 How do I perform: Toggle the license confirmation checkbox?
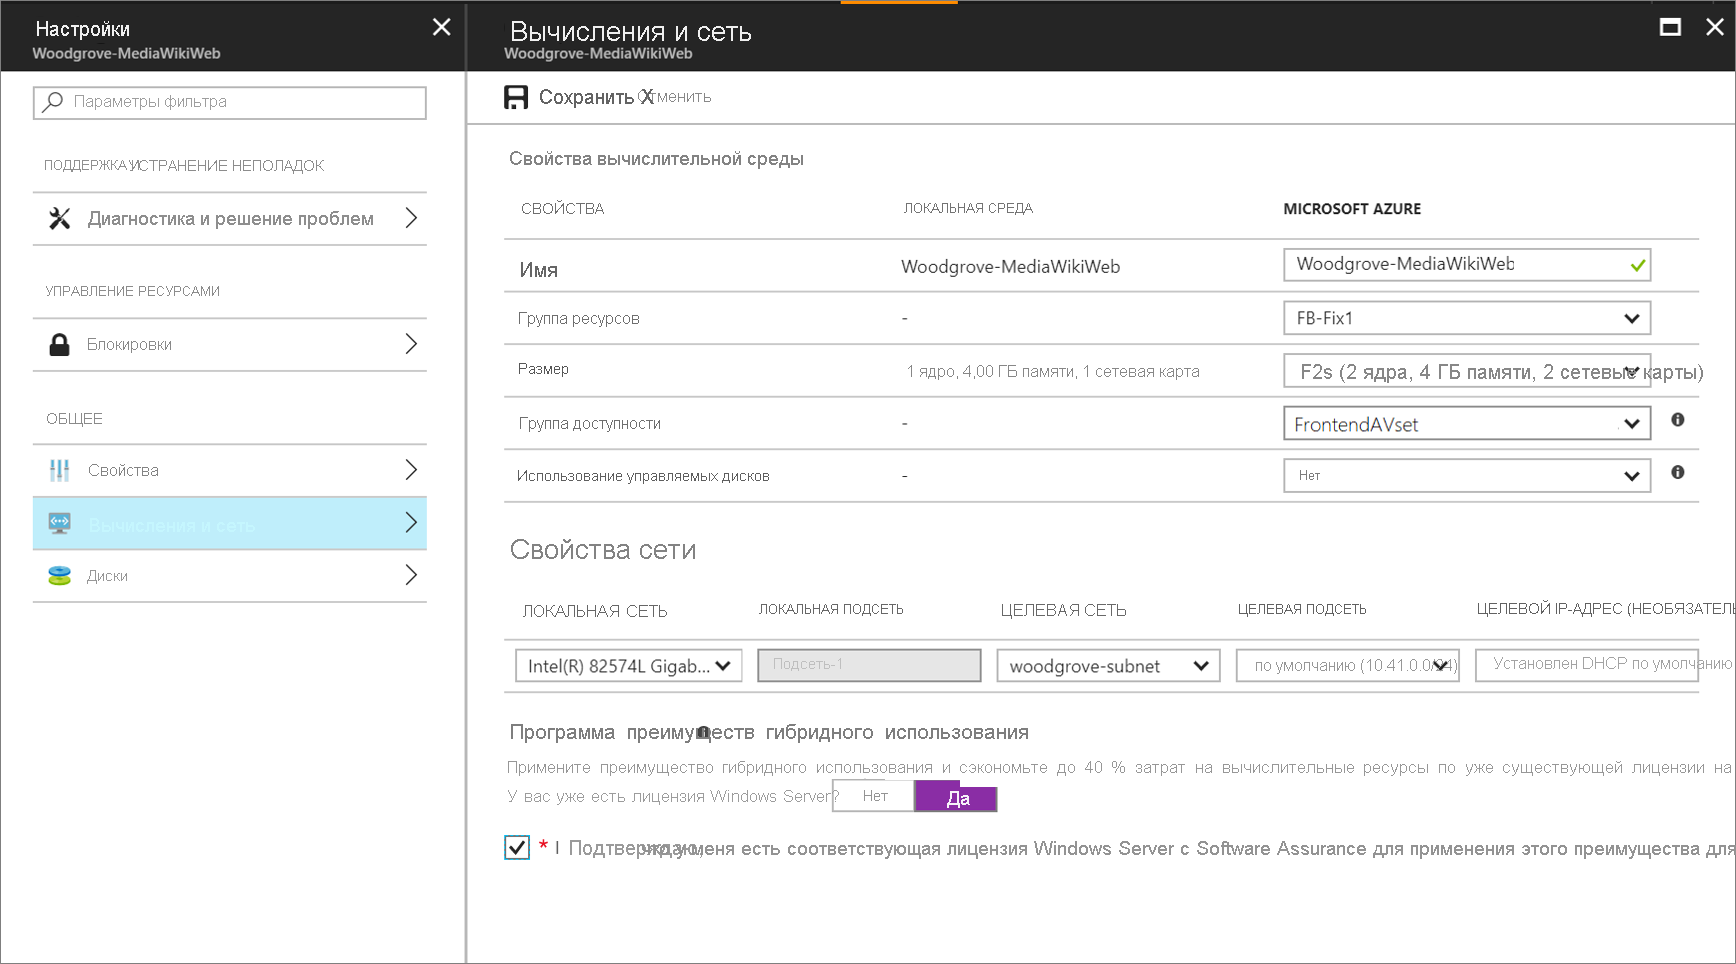517,848
